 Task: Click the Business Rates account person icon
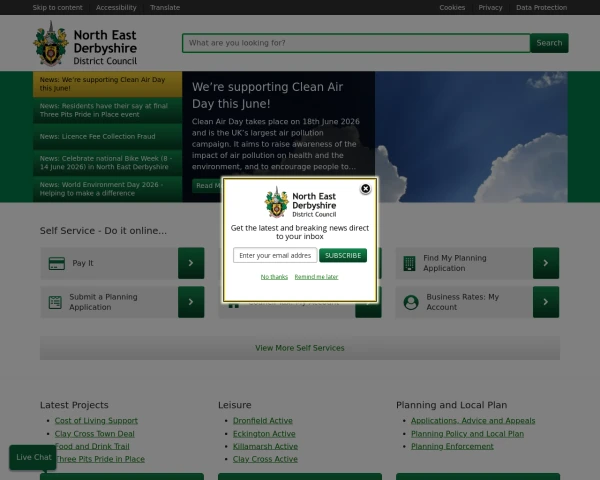click(x=411, y=302)
